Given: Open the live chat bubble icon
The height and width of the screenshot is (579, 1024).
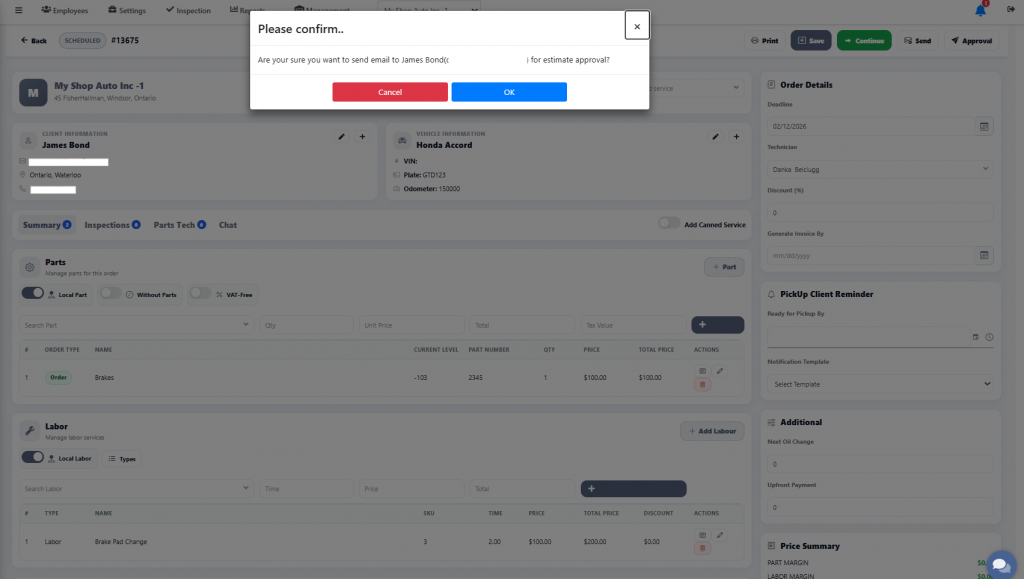Looking at the screenshot, I should click(1000, 564).
